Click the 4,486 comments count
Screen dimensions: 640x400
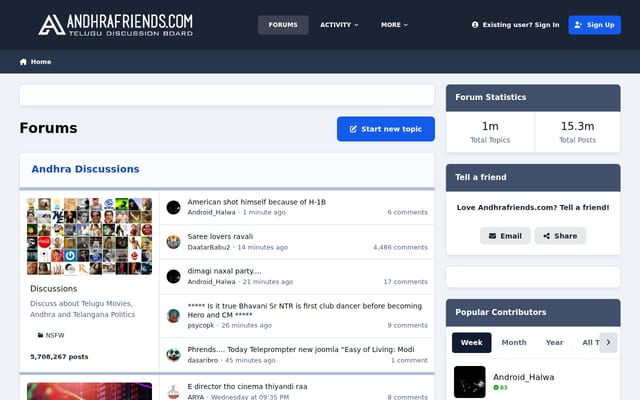[x=400, y=247]
